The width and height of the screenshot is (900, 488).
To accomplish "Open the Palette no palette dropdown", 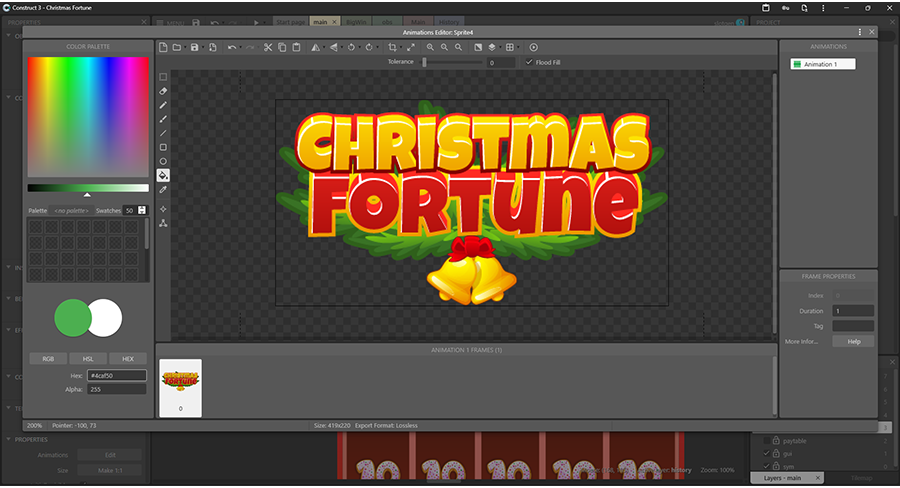I will click(72, 210).
